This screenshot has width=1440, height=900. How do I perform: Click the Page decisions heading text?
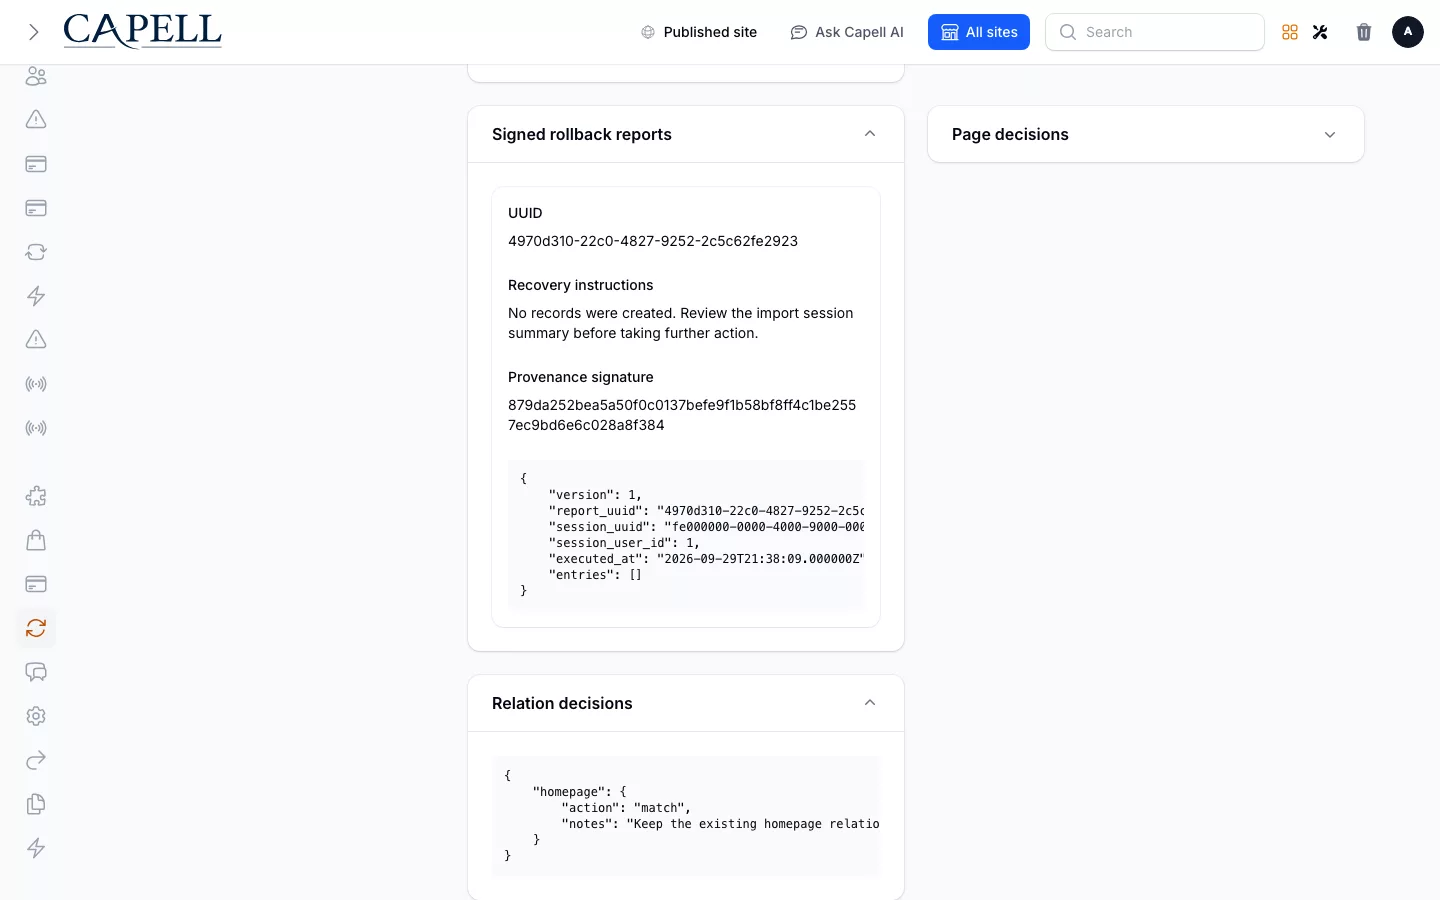tap(1010, 134)
